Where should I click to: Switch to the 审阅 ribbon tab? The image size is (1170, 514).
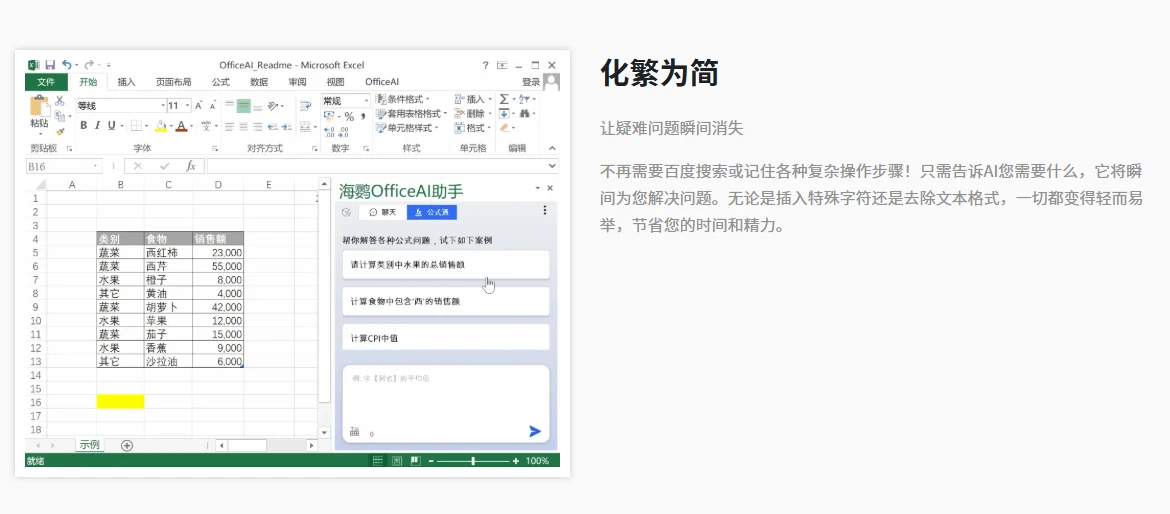(x=297, y=82)
